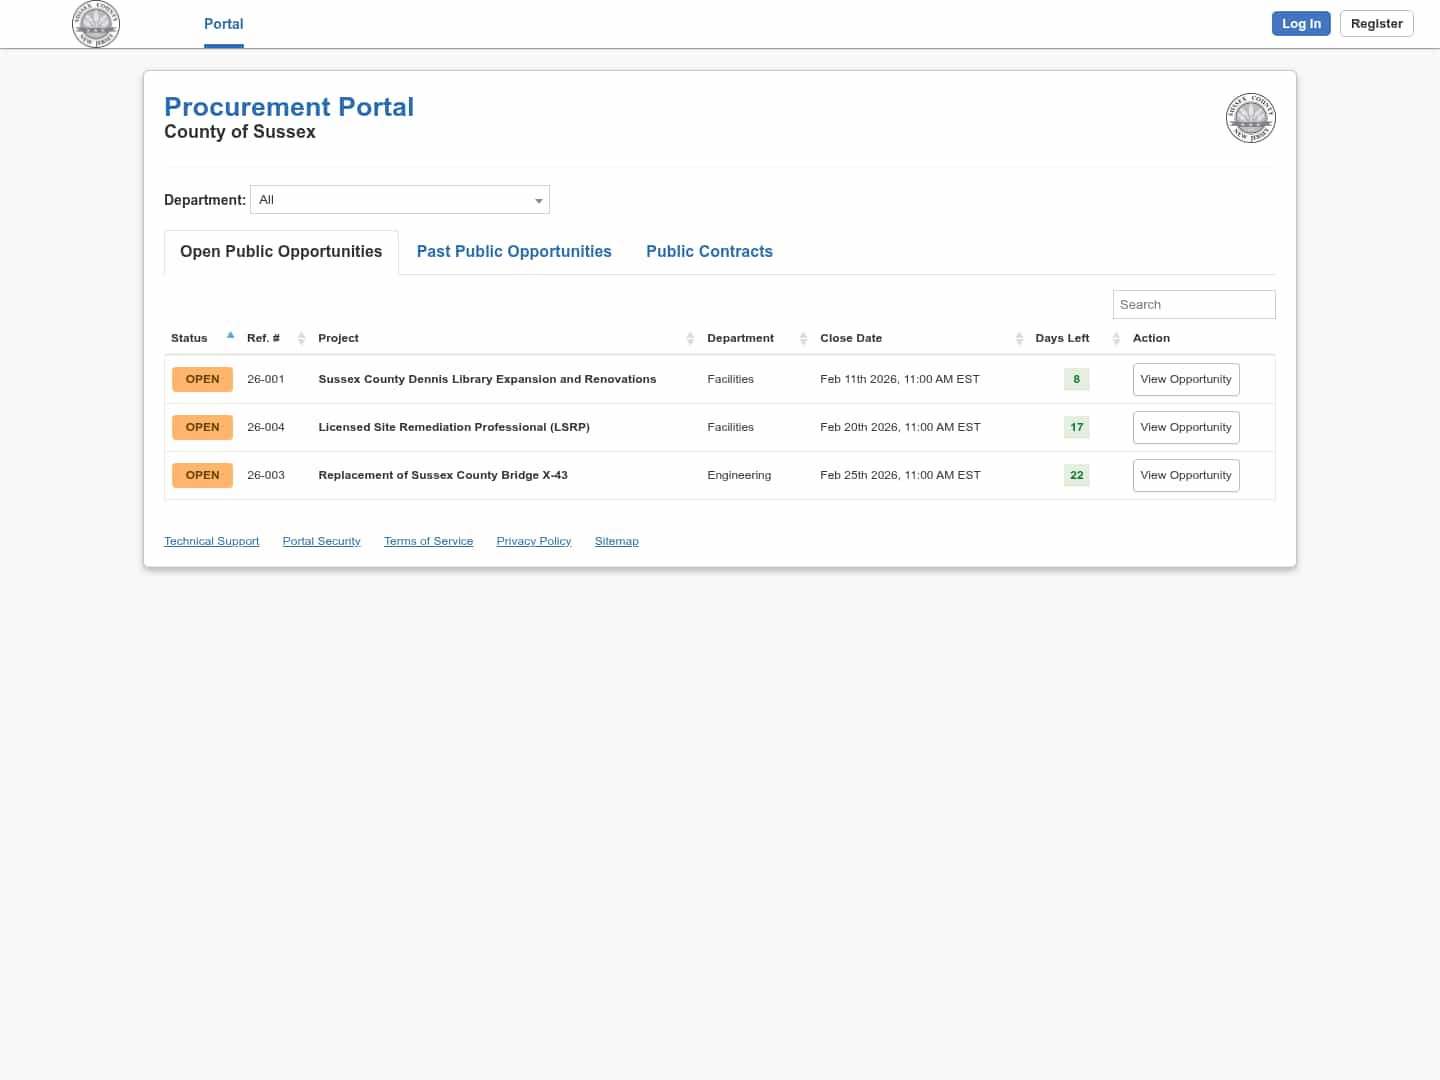Click the Portal navigation item
Viewport: 1440px width, 1080px height.
point(223,24)
